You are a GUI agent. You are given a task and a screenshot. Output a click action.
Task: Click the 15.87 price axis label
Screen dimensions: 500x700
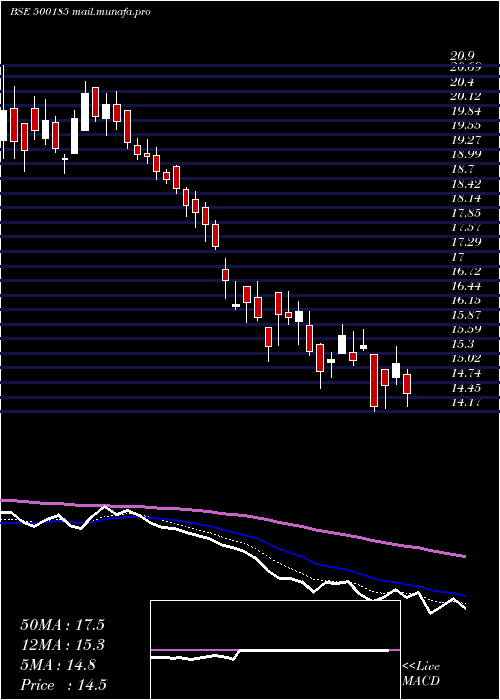tap(466, 315)
